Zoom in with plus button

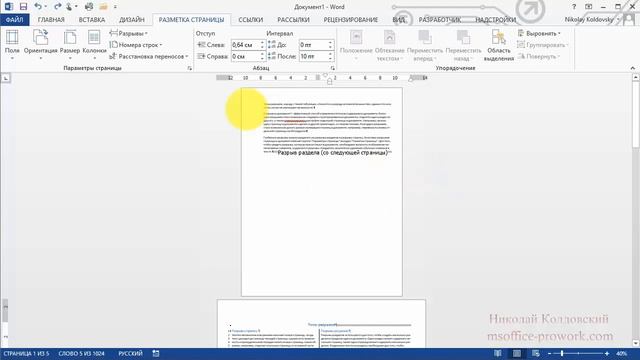coord(607,353)
